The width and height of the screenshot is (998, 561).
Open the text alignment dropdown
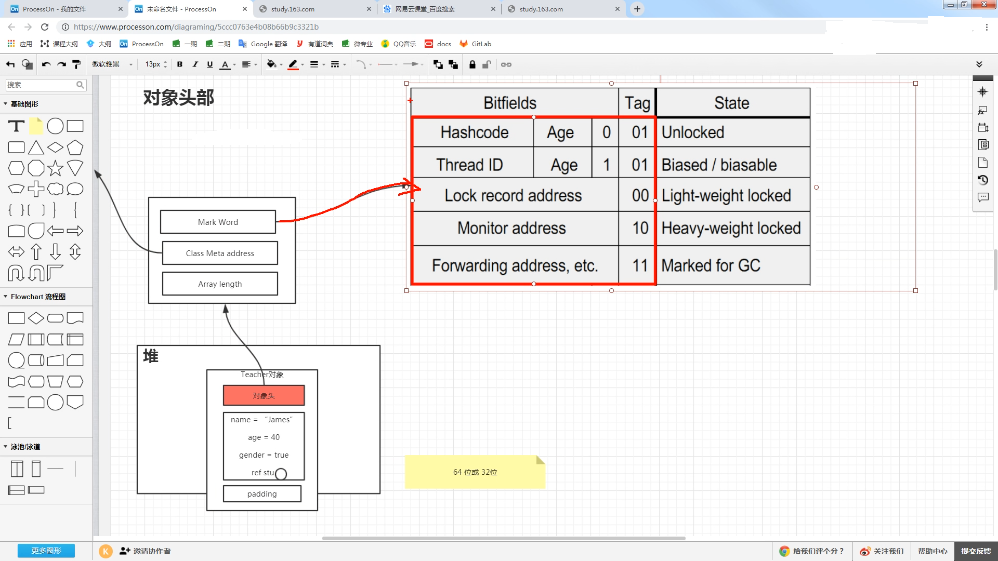click(x=249, y=64)
